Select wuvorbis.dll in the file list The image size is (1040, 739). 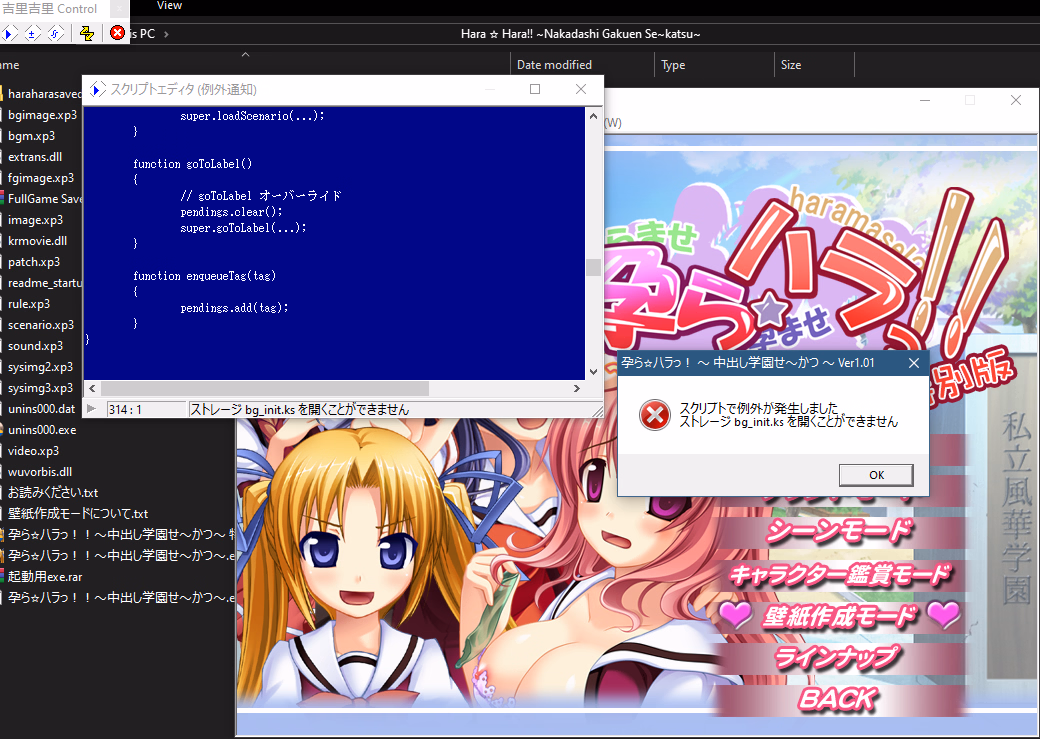(40, 472)
